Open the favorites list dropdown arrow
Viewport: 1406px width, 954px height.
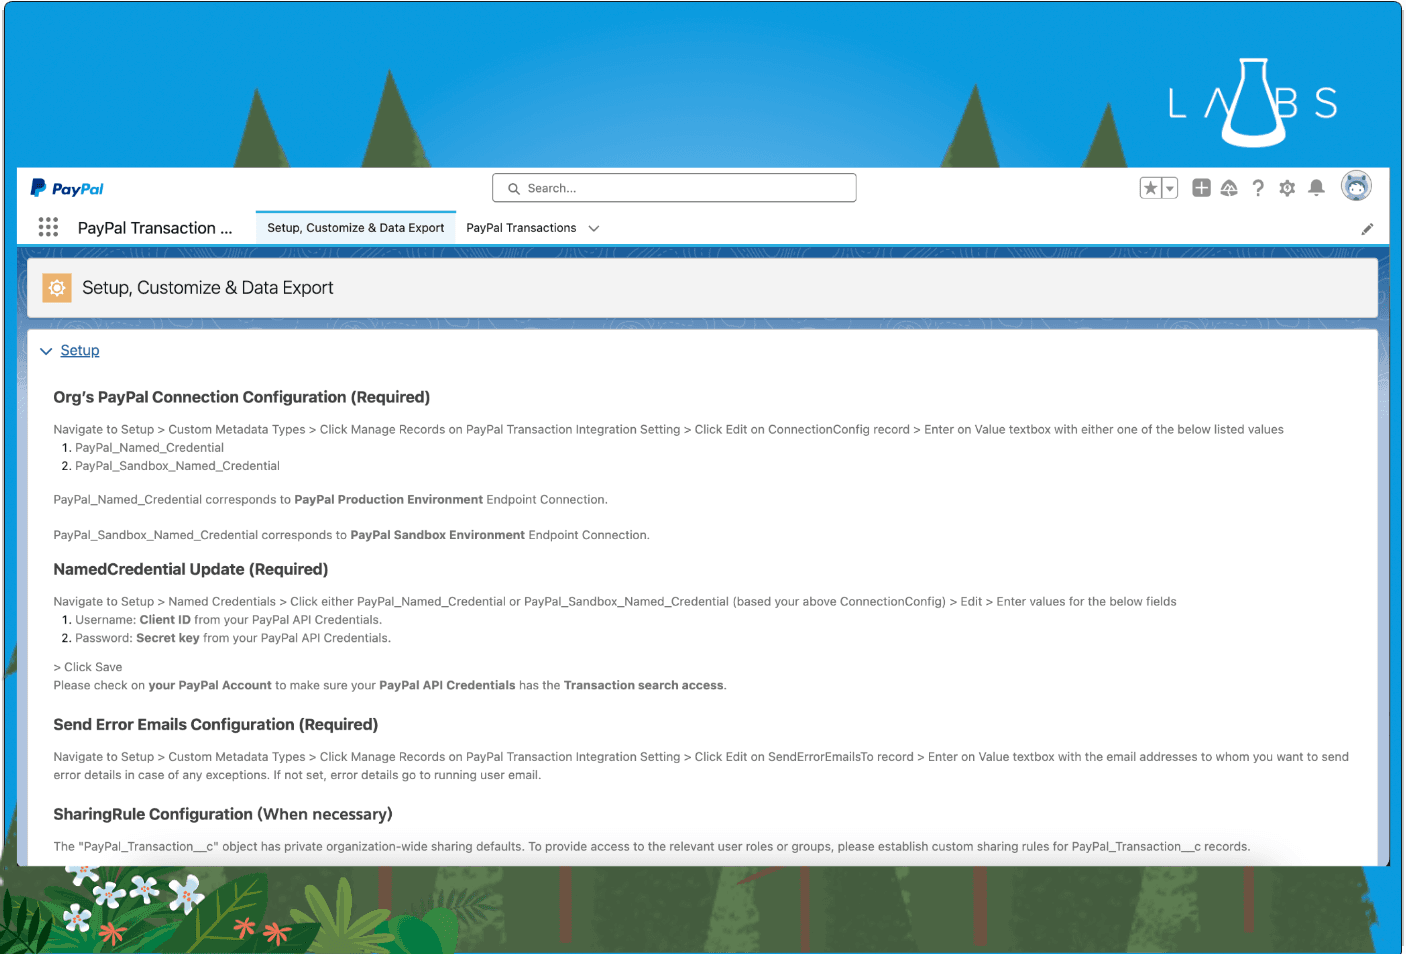(x=1170, y=188)
